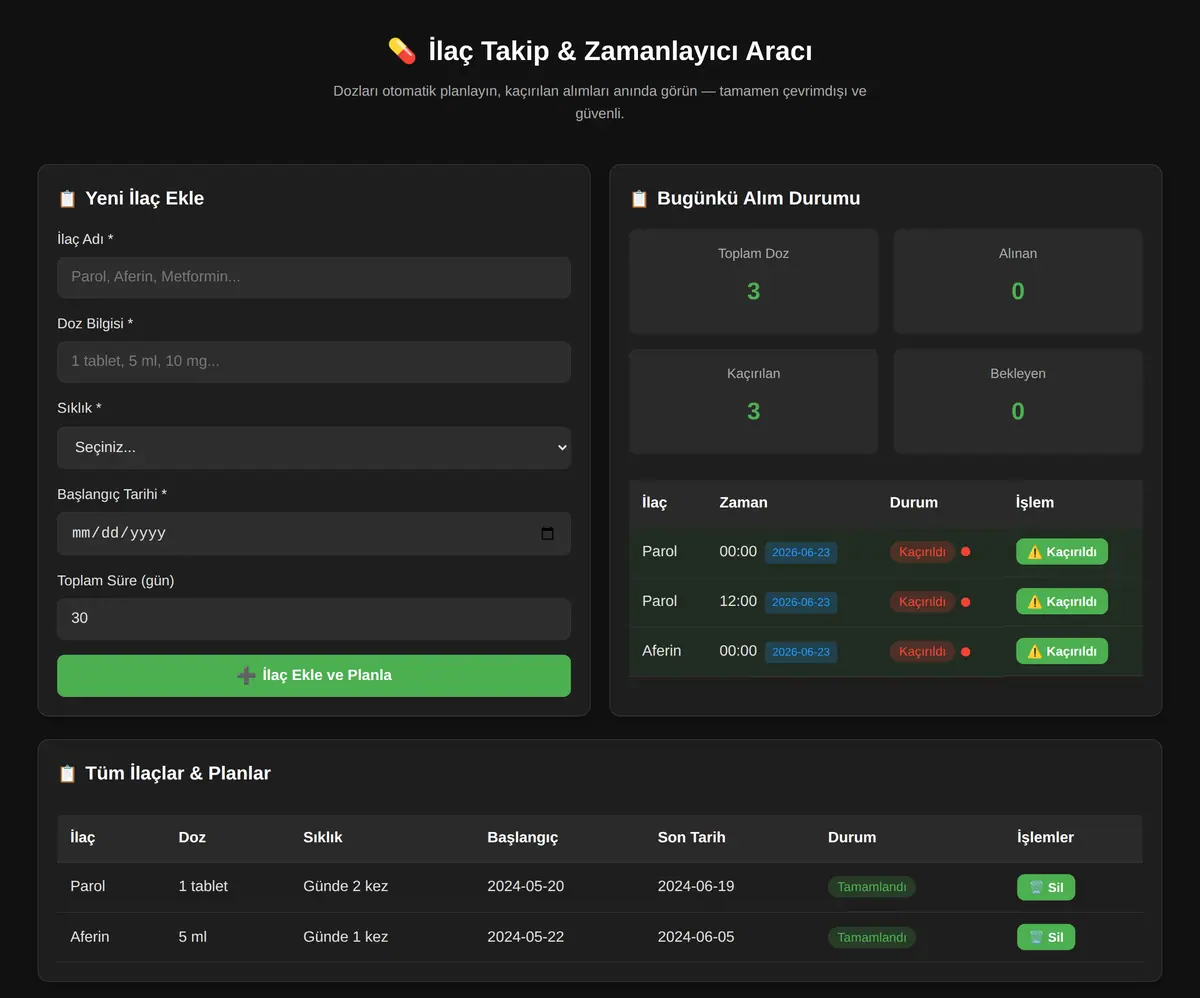Click the Sıklık column header in plans table
The width and height of the screenshot is (1200, 998).
click(x=323, y=837)
